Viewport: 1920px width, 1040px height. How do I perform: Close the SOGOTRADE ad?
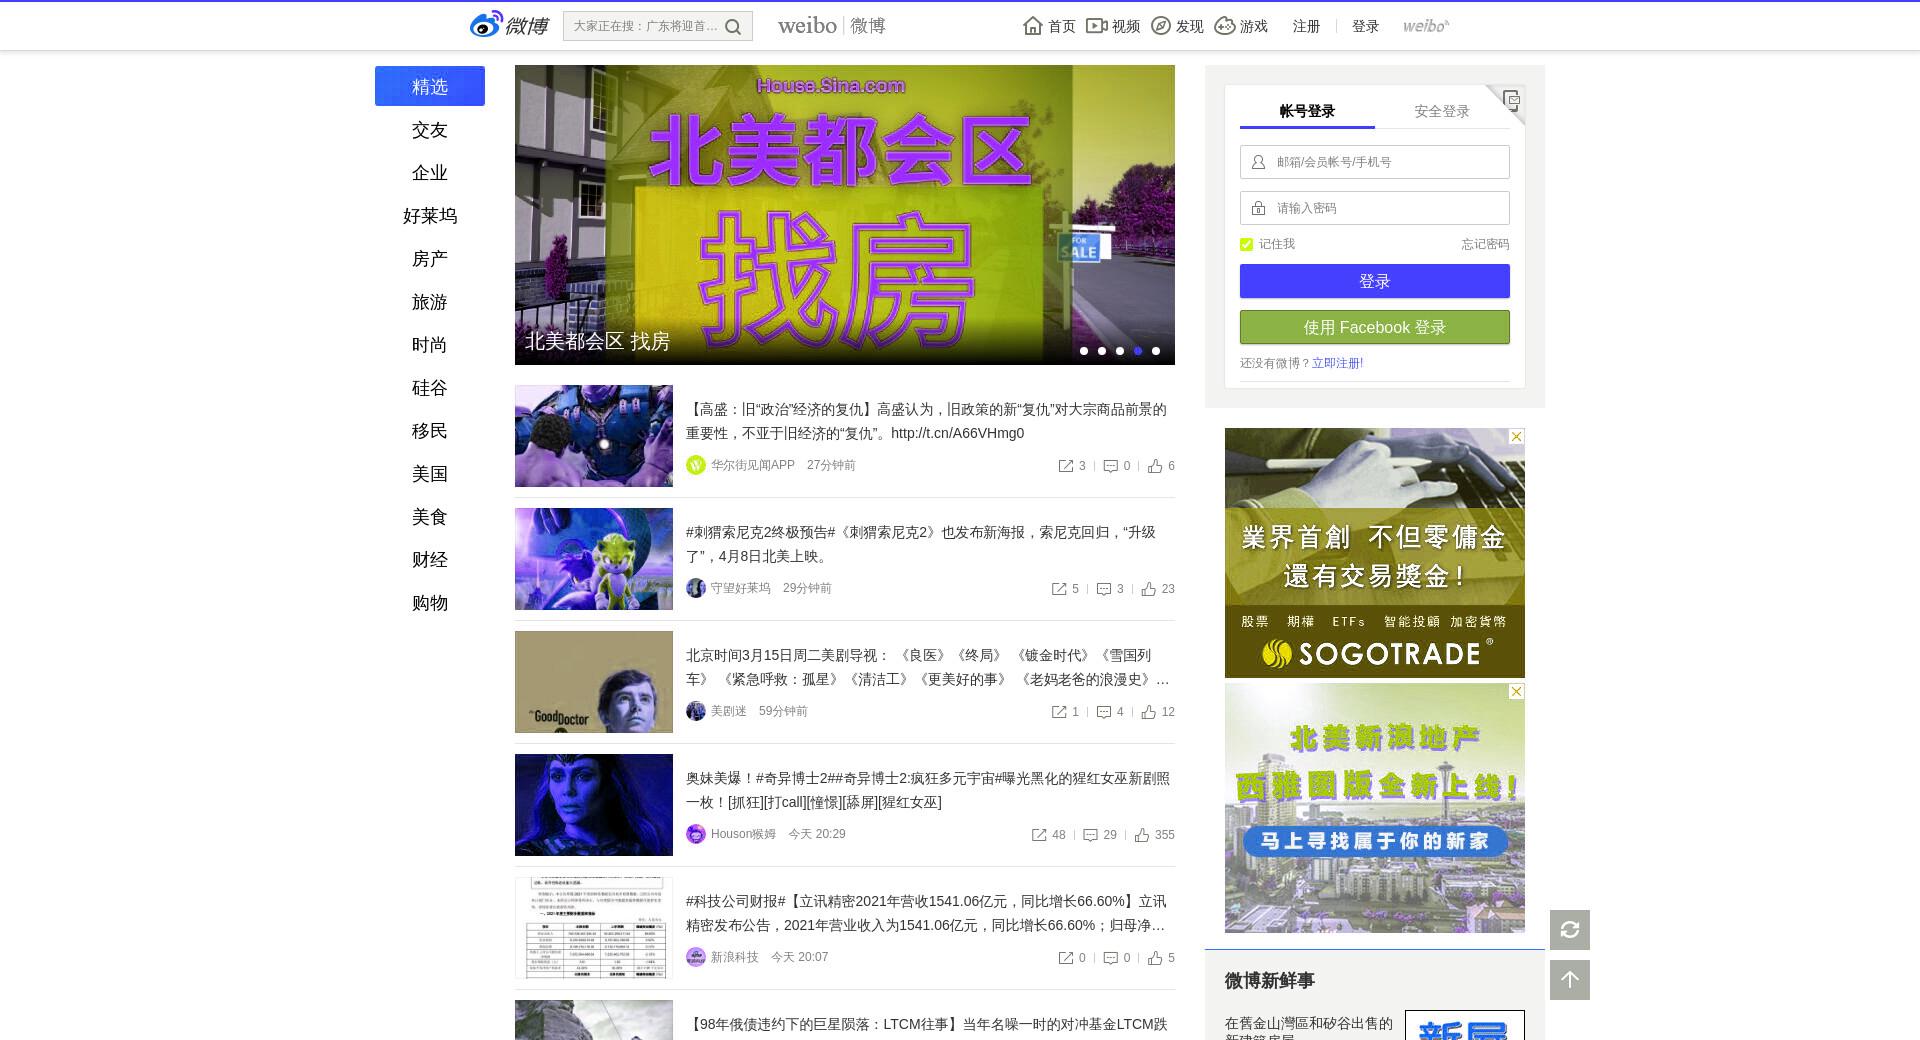click(x=1516, y=437)
